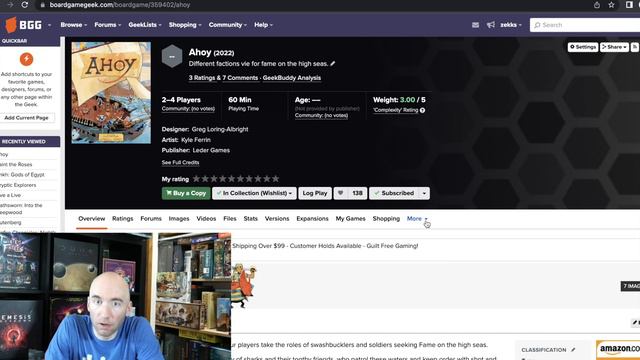Open the Settings button
Screen dimensions: 640x360
(x=583, y=47)
